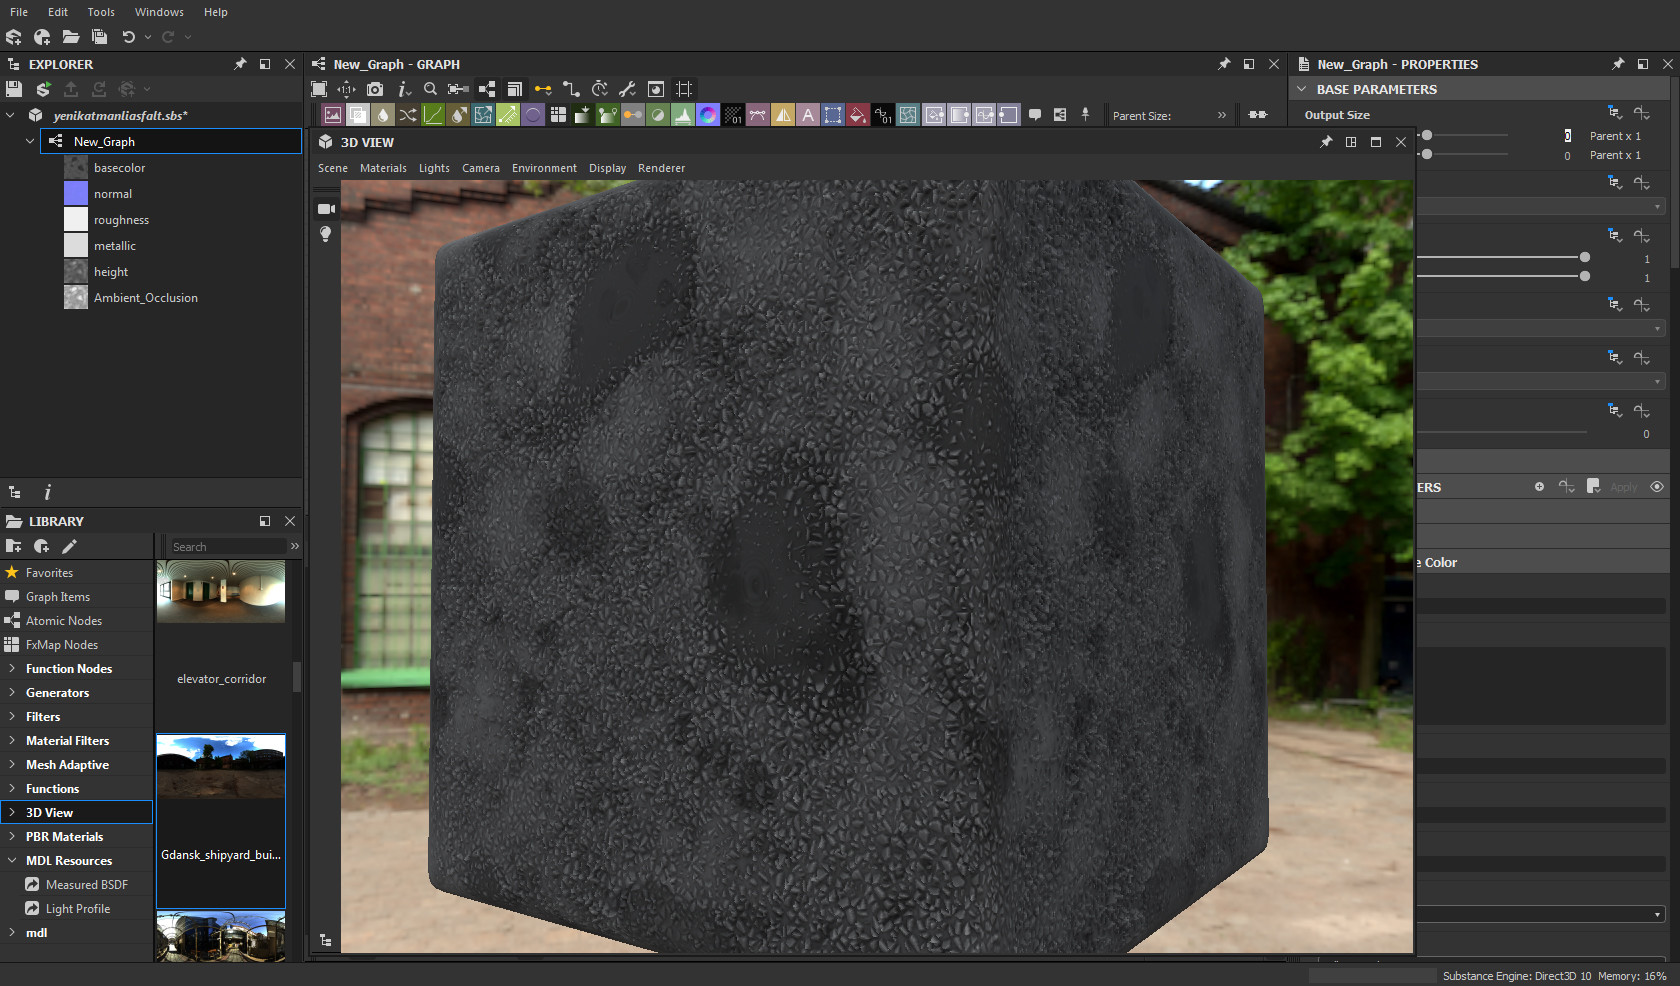Viewport: 1680px width, 986px height.
Task: Pin the New_Graph Properties panel
Action: pos(1617,63)
